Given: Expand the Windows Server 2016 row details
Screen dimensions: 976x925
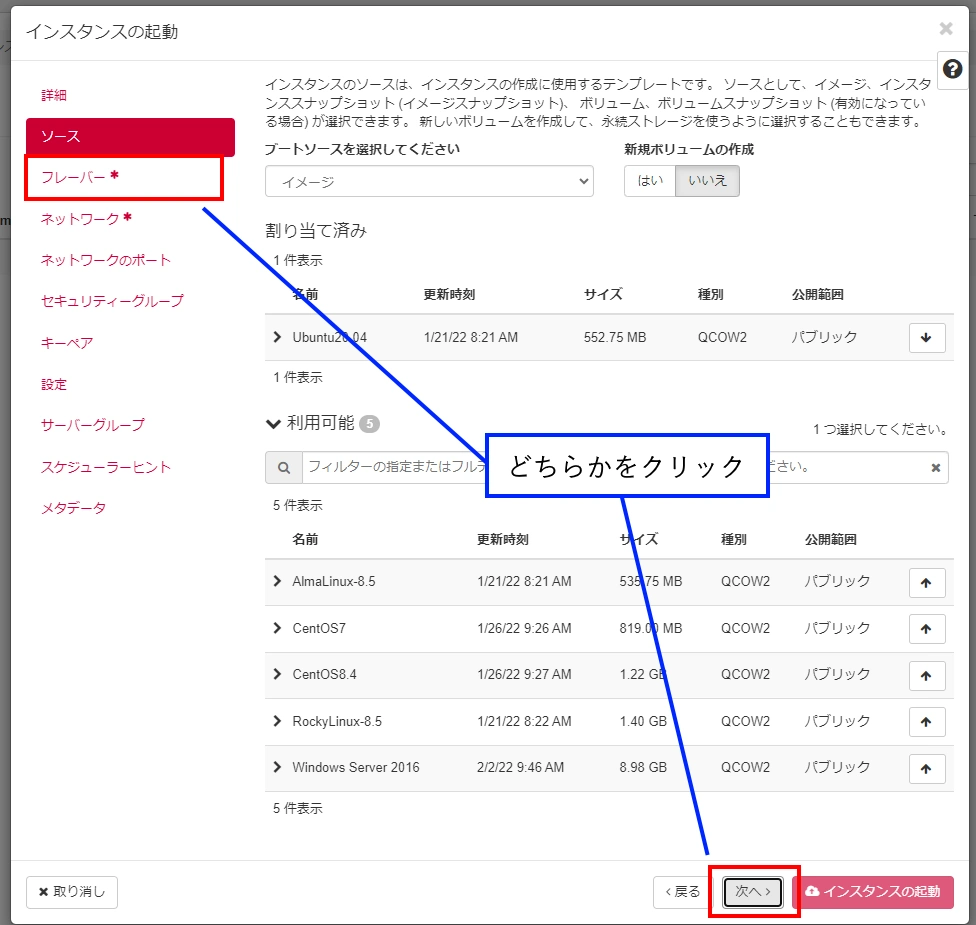Looking at the screenshot, I should [277, 767].
